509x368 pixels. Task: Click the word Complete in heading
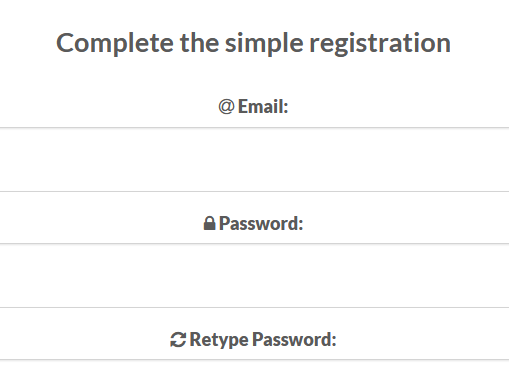click(x=115, y=43)
